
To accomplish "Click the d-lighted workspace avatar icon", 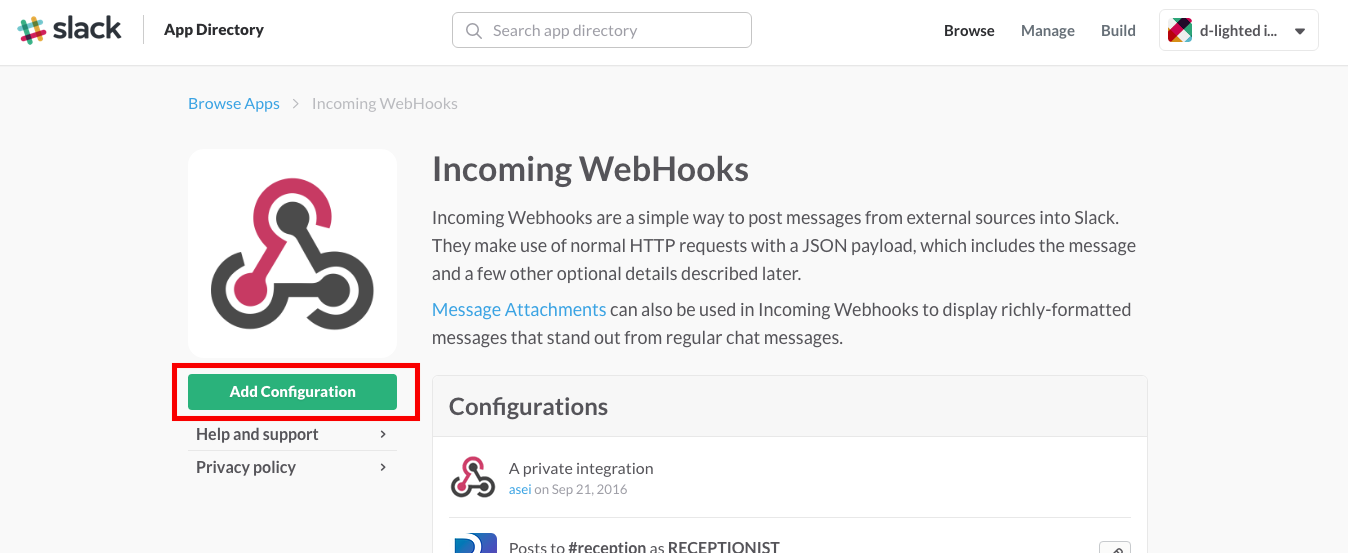I will pyautogui.click(x=1180, y=31).
